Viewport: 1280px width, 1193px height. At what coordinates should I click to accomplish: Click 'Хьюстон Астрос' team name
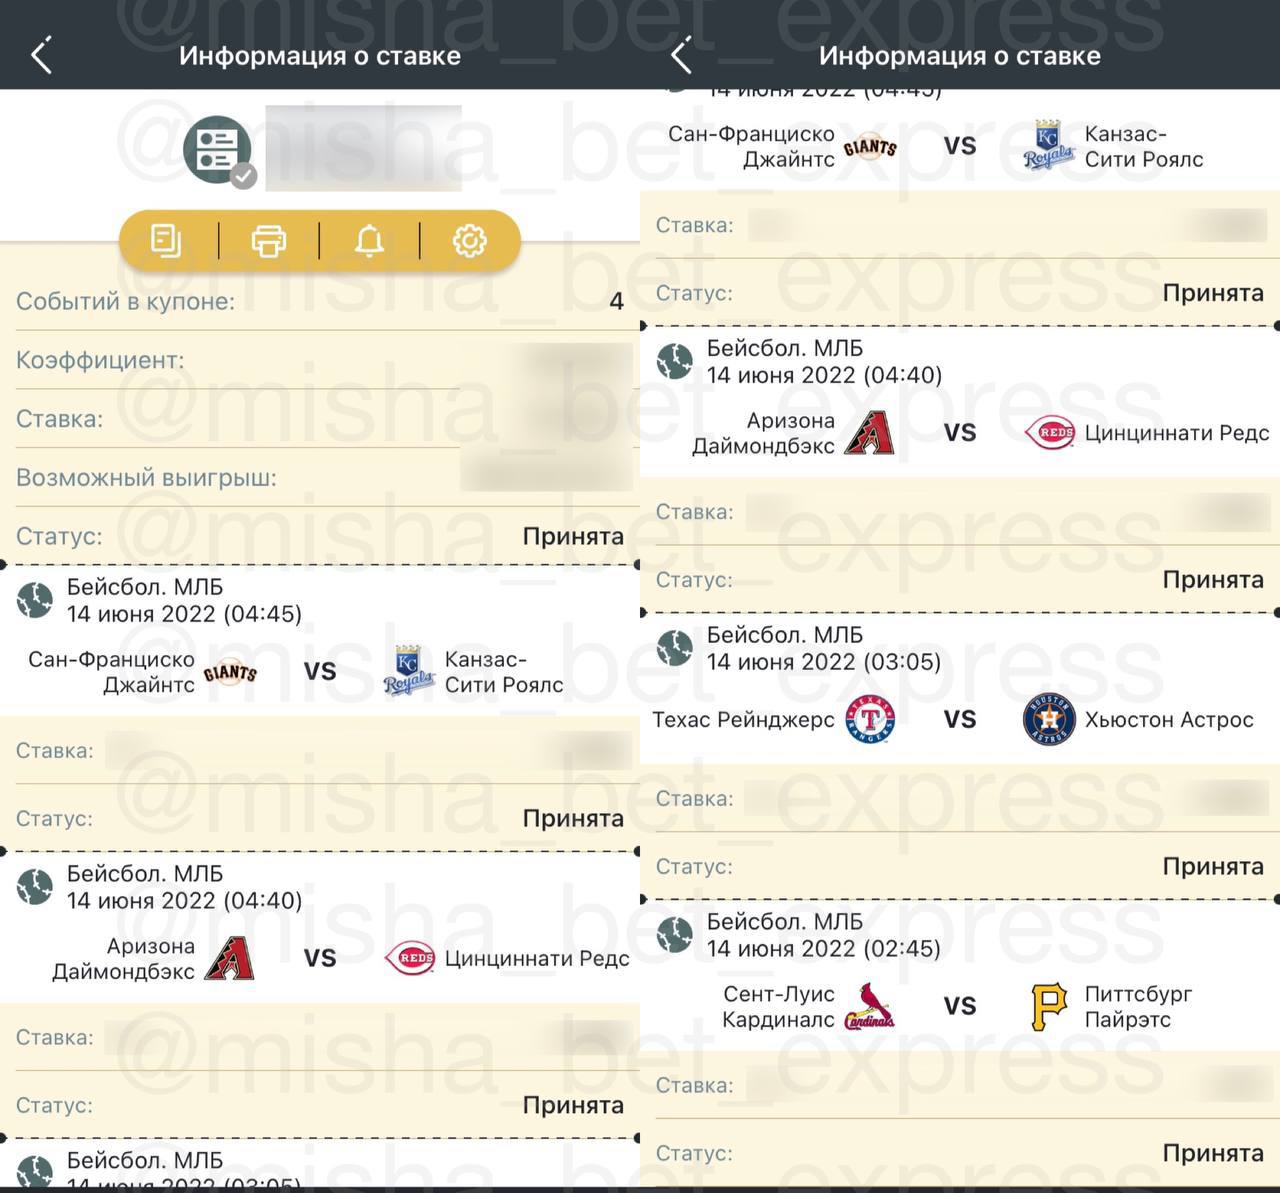click(x=1169, y=720)
